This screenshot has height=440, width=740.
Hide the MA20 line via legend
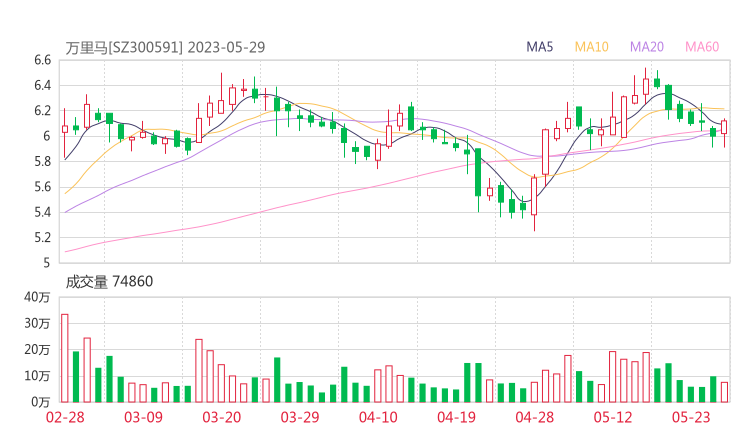coord(647,47)
